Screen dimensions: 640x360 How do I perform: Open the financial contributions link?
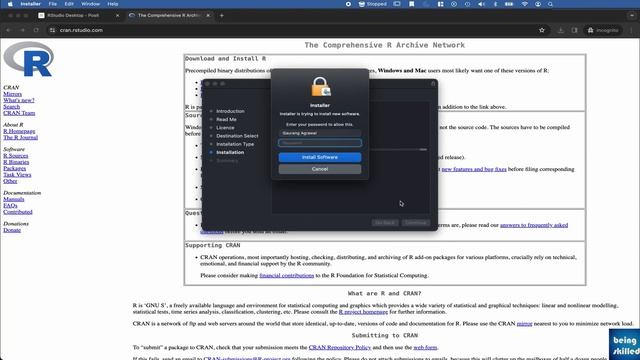[287, 276]
